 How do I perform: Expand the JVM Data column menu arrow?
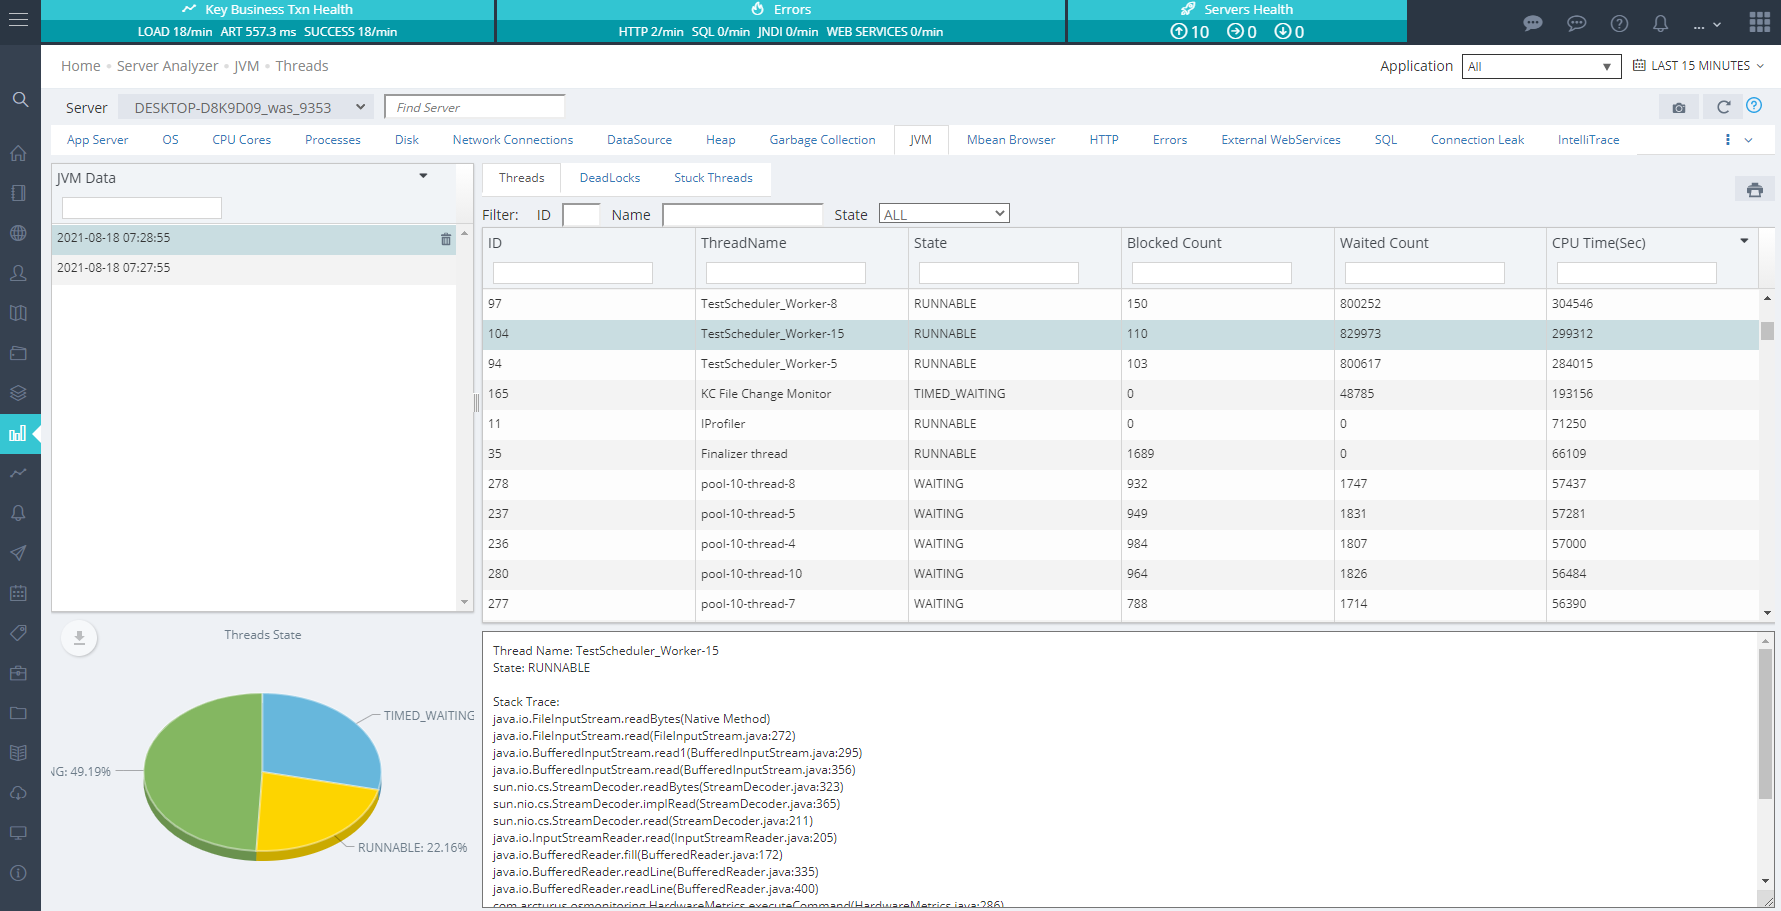(423, 176)
